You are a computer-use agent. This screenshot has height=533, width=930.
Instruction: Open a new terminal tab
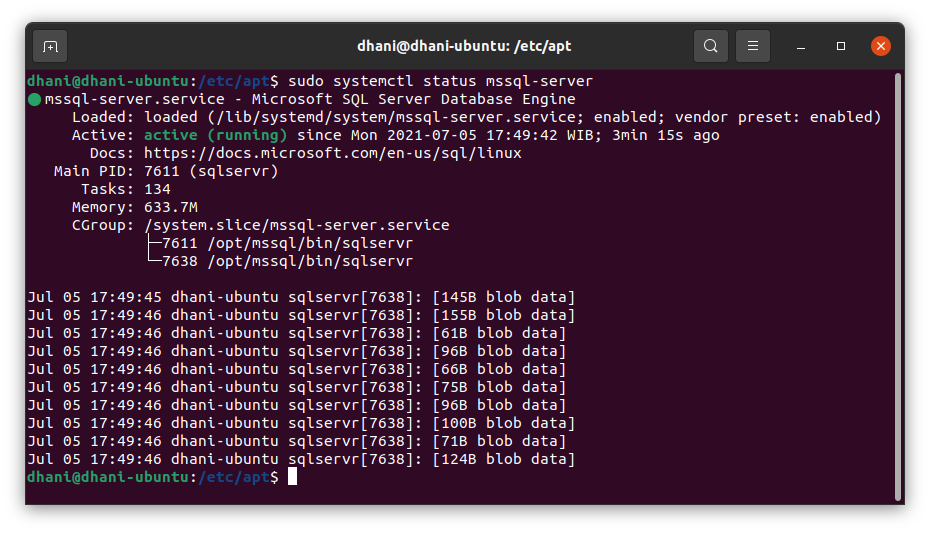coord(50,46)
